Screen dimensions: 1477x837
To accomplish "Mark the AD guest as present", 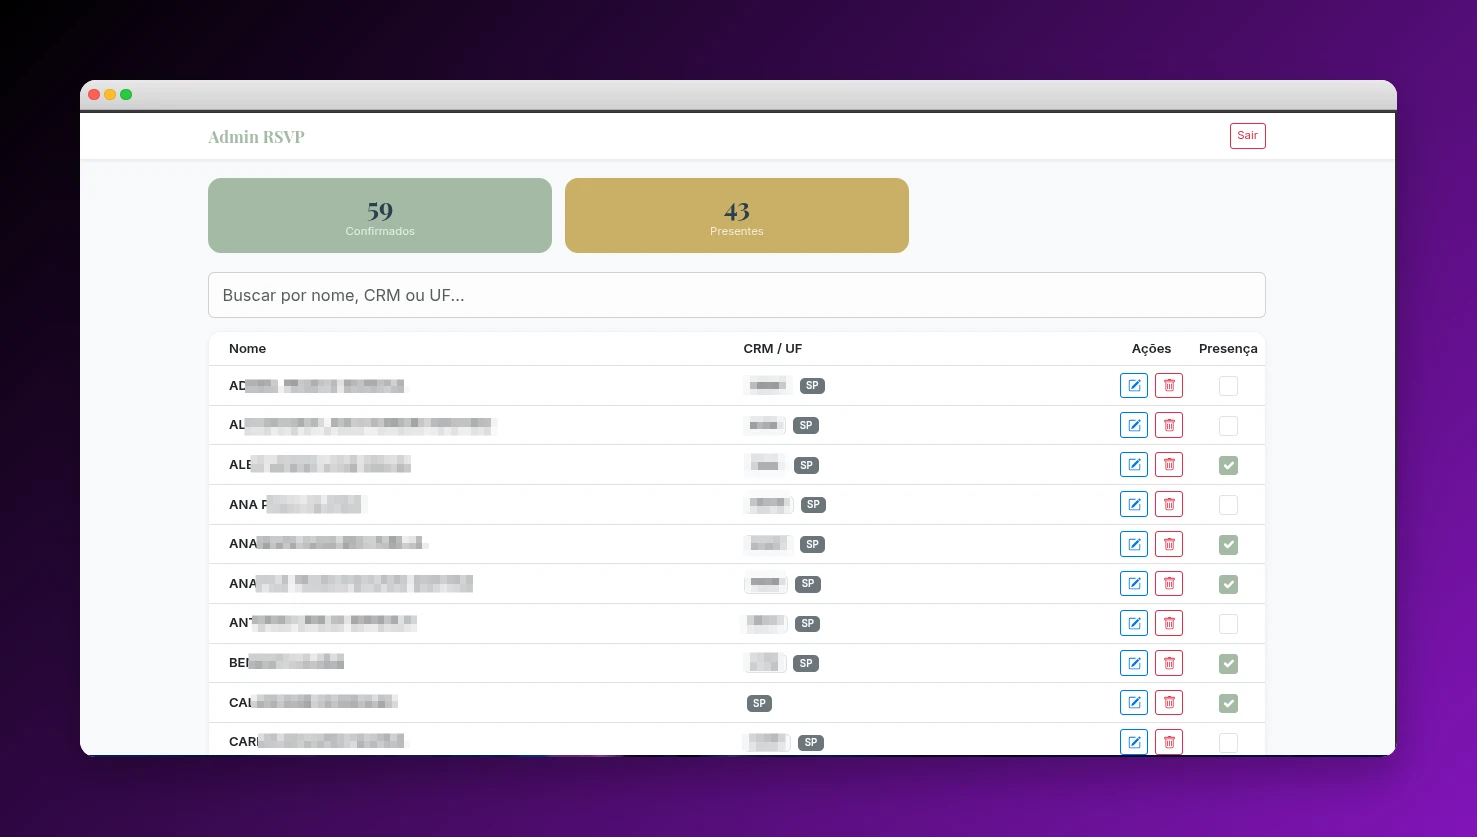I will point(1228,386).
